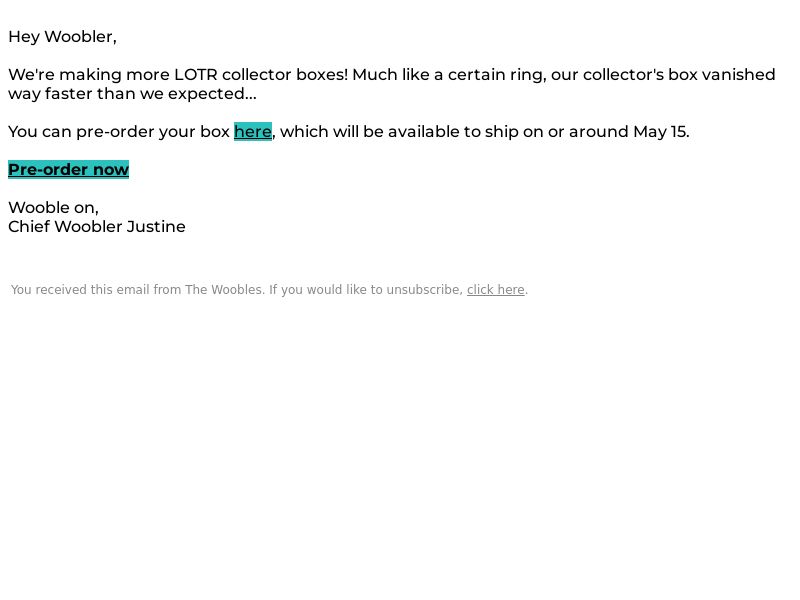This screenshot has width=800, height=600.
Task: Click the word "Justine" in the signature
Action: point(156,227)
